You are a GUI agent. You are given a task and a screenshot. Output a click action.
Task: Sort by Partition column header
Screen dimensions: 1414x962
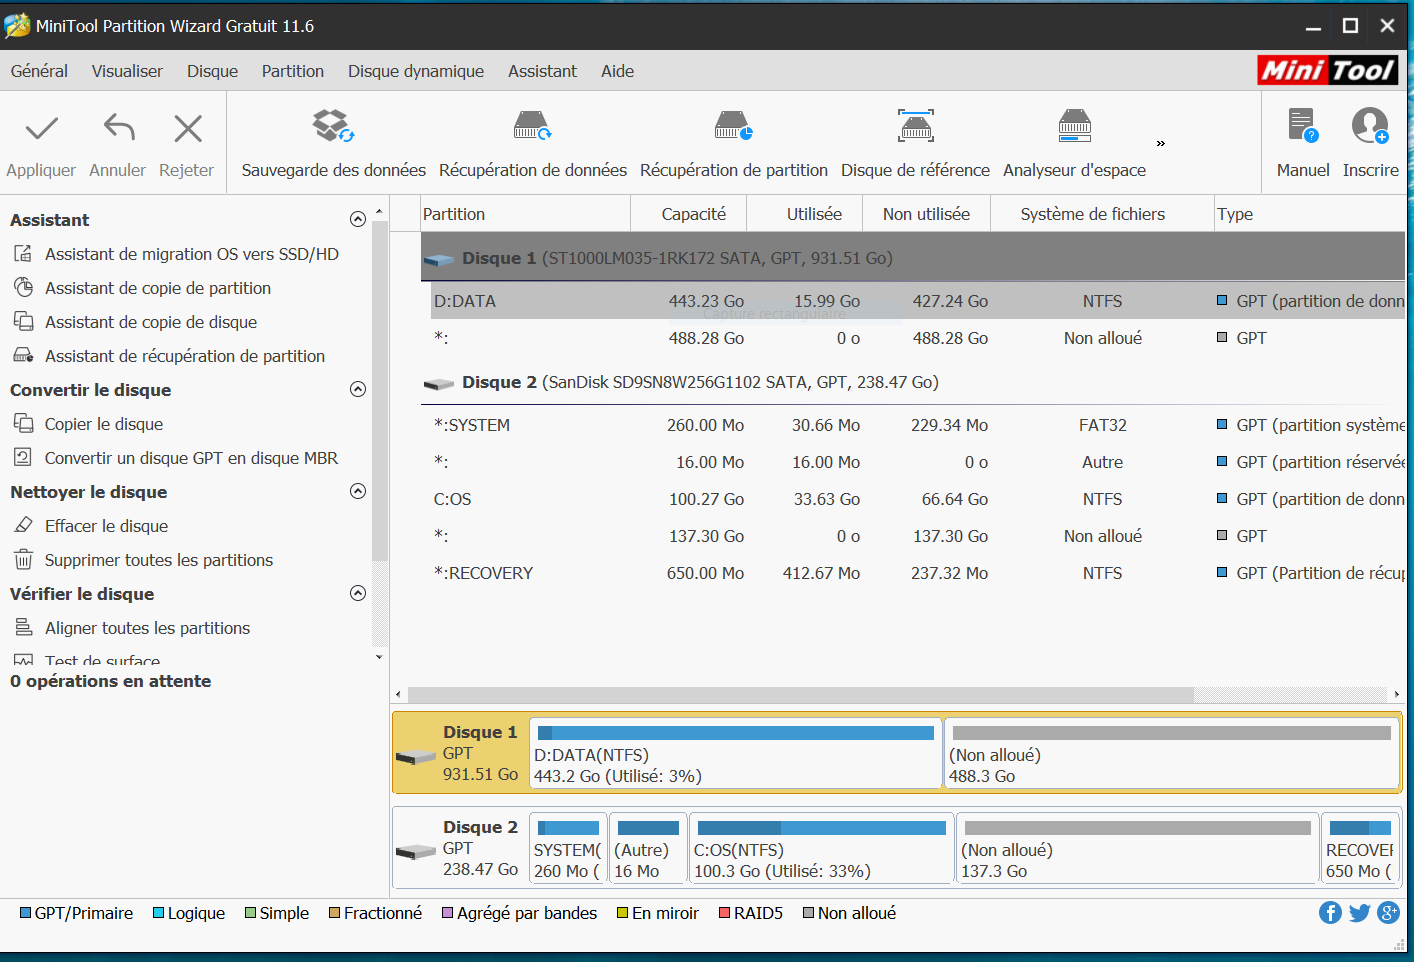[x=525, y=214]
